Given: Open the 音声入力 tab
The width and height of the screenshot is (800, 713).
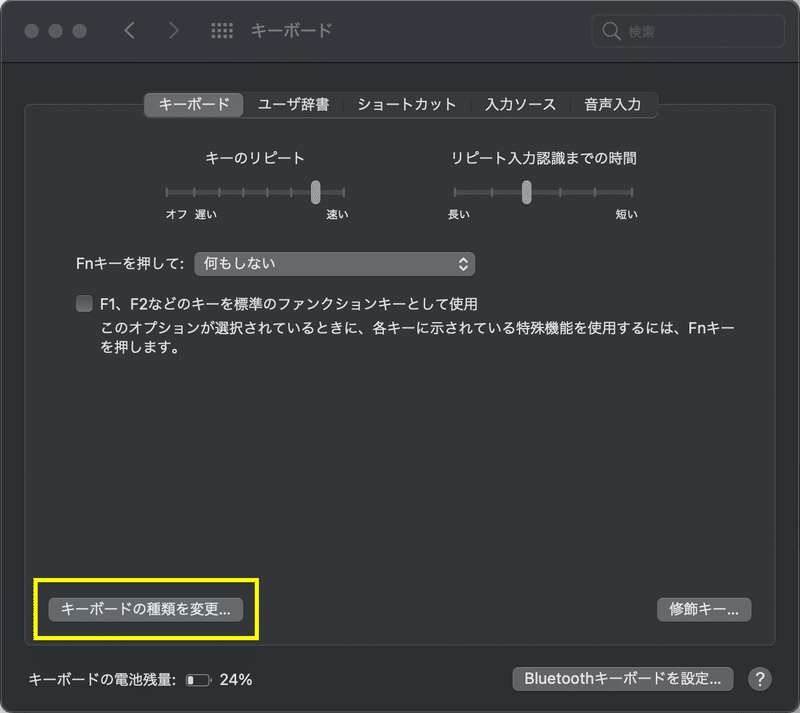Looking at the screenshot, I should tap(613, 105).
